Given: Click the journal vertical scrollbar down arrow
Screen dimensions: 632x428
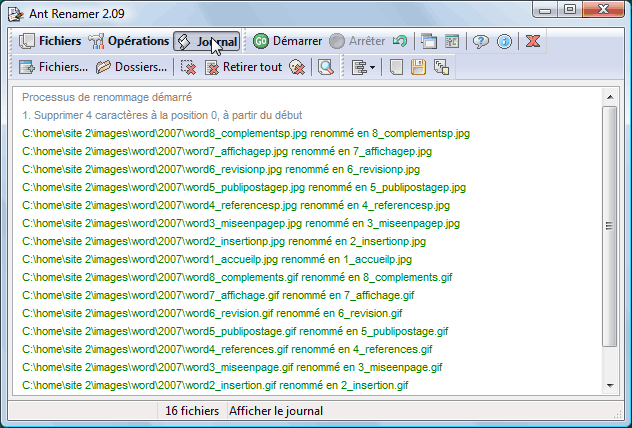Looking at the screenshot, I should coord(610,385).
